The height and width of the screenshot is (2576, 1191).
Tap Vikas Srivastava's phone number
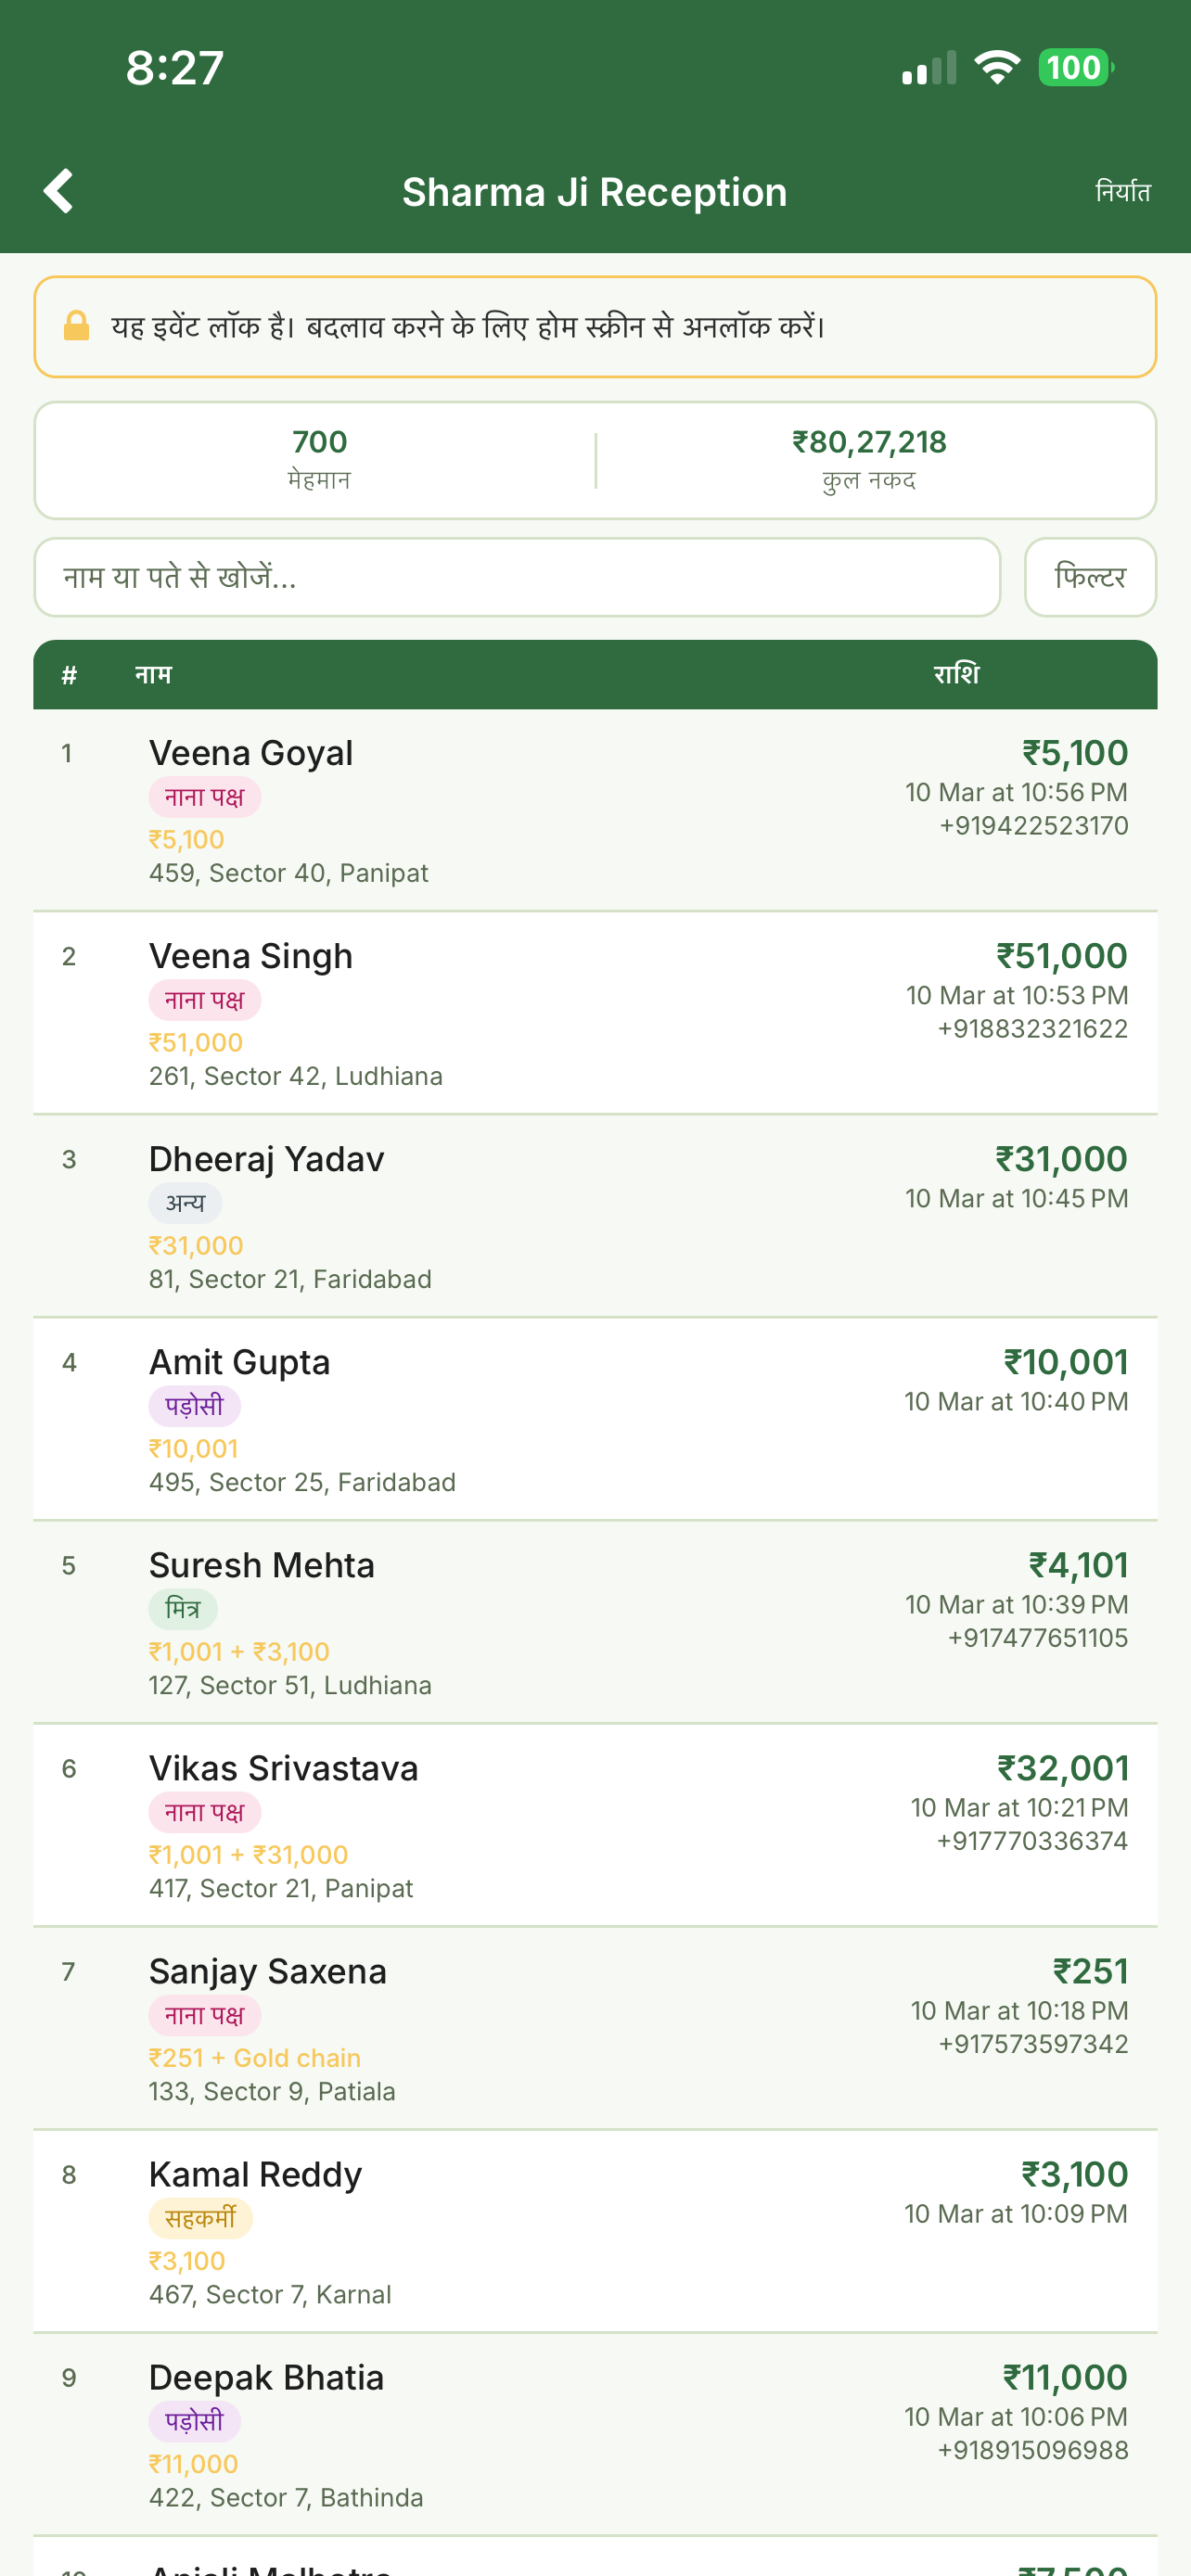tap(1032, 1841)
